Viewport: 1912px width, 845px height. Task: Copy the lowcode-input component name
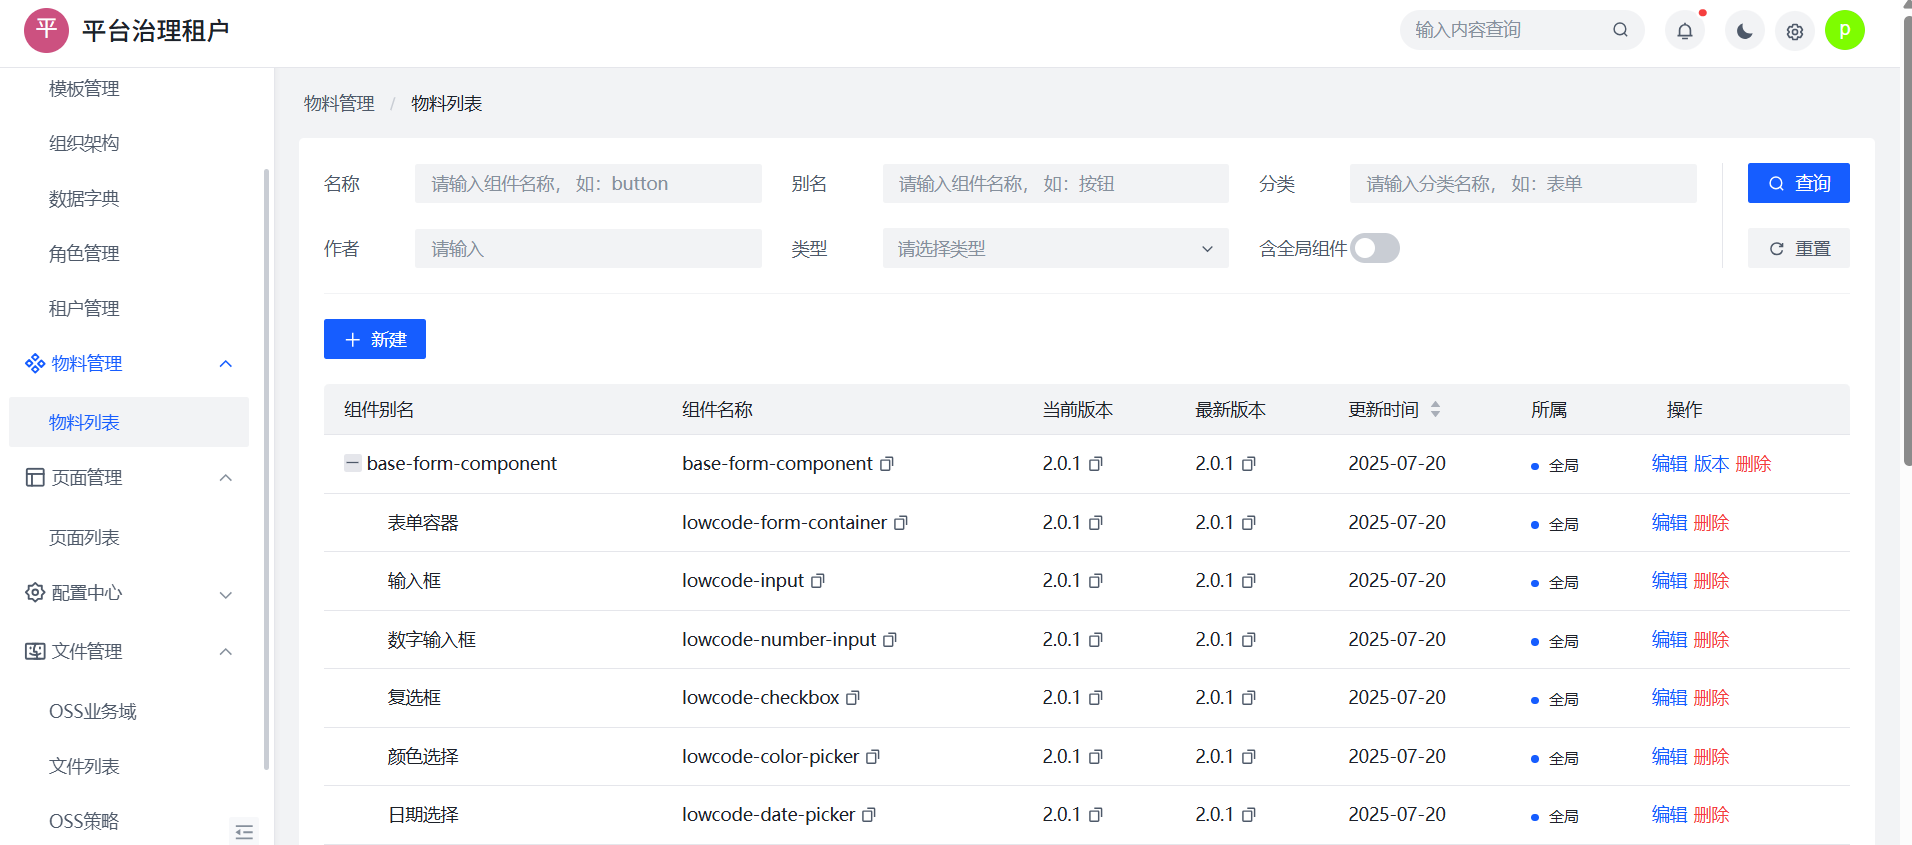[x=818, y=581]
